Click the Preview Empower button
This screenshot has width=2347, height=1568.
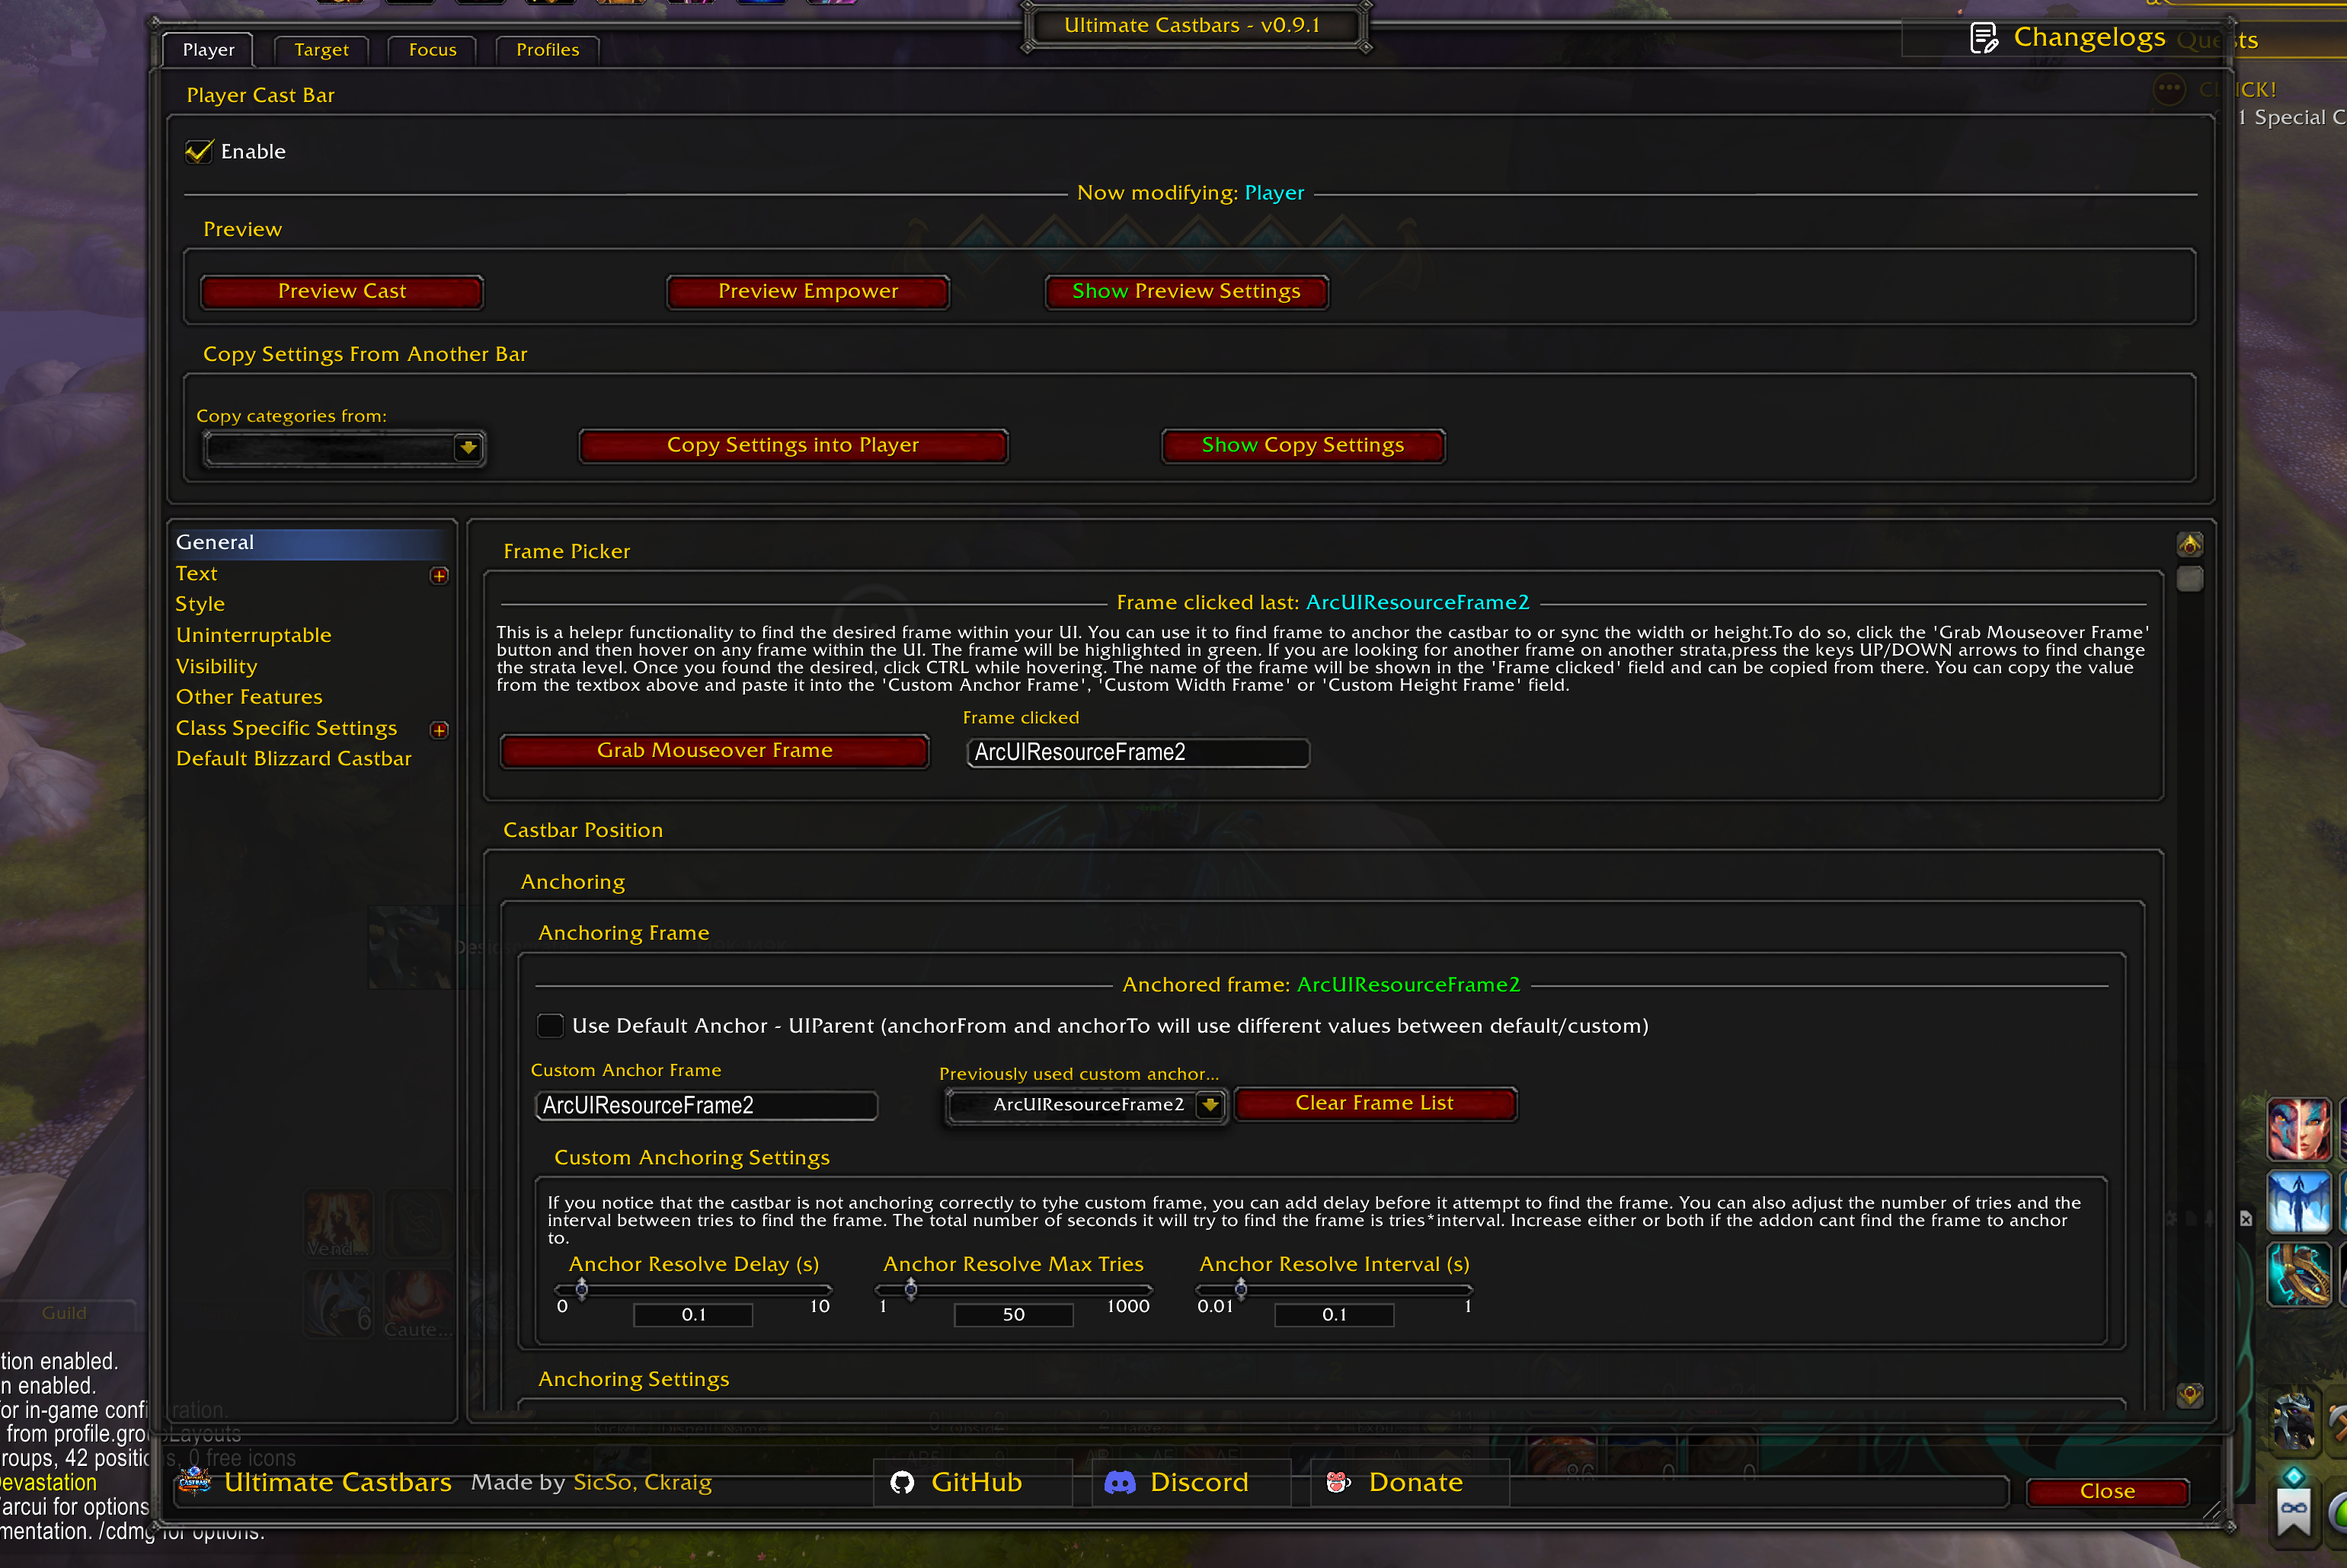(808, 292)
